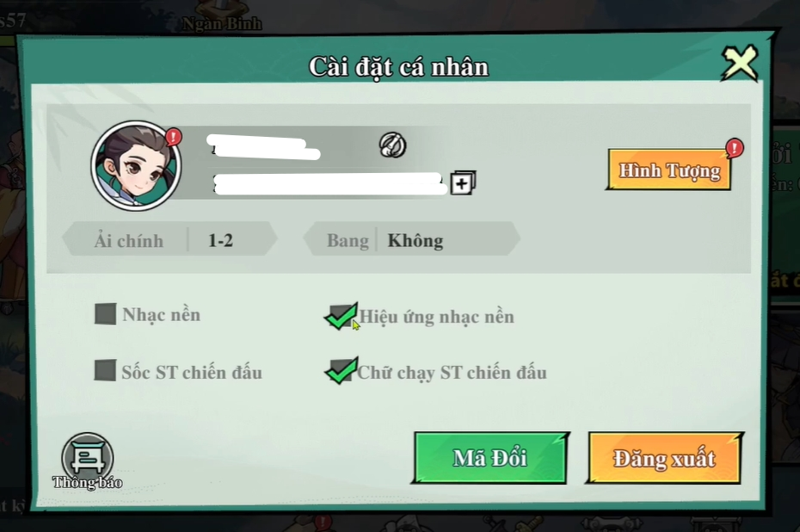Select the Bang Không guild tag
The width and height of the screenshot is (800, 532).
[x=412, y=240]
